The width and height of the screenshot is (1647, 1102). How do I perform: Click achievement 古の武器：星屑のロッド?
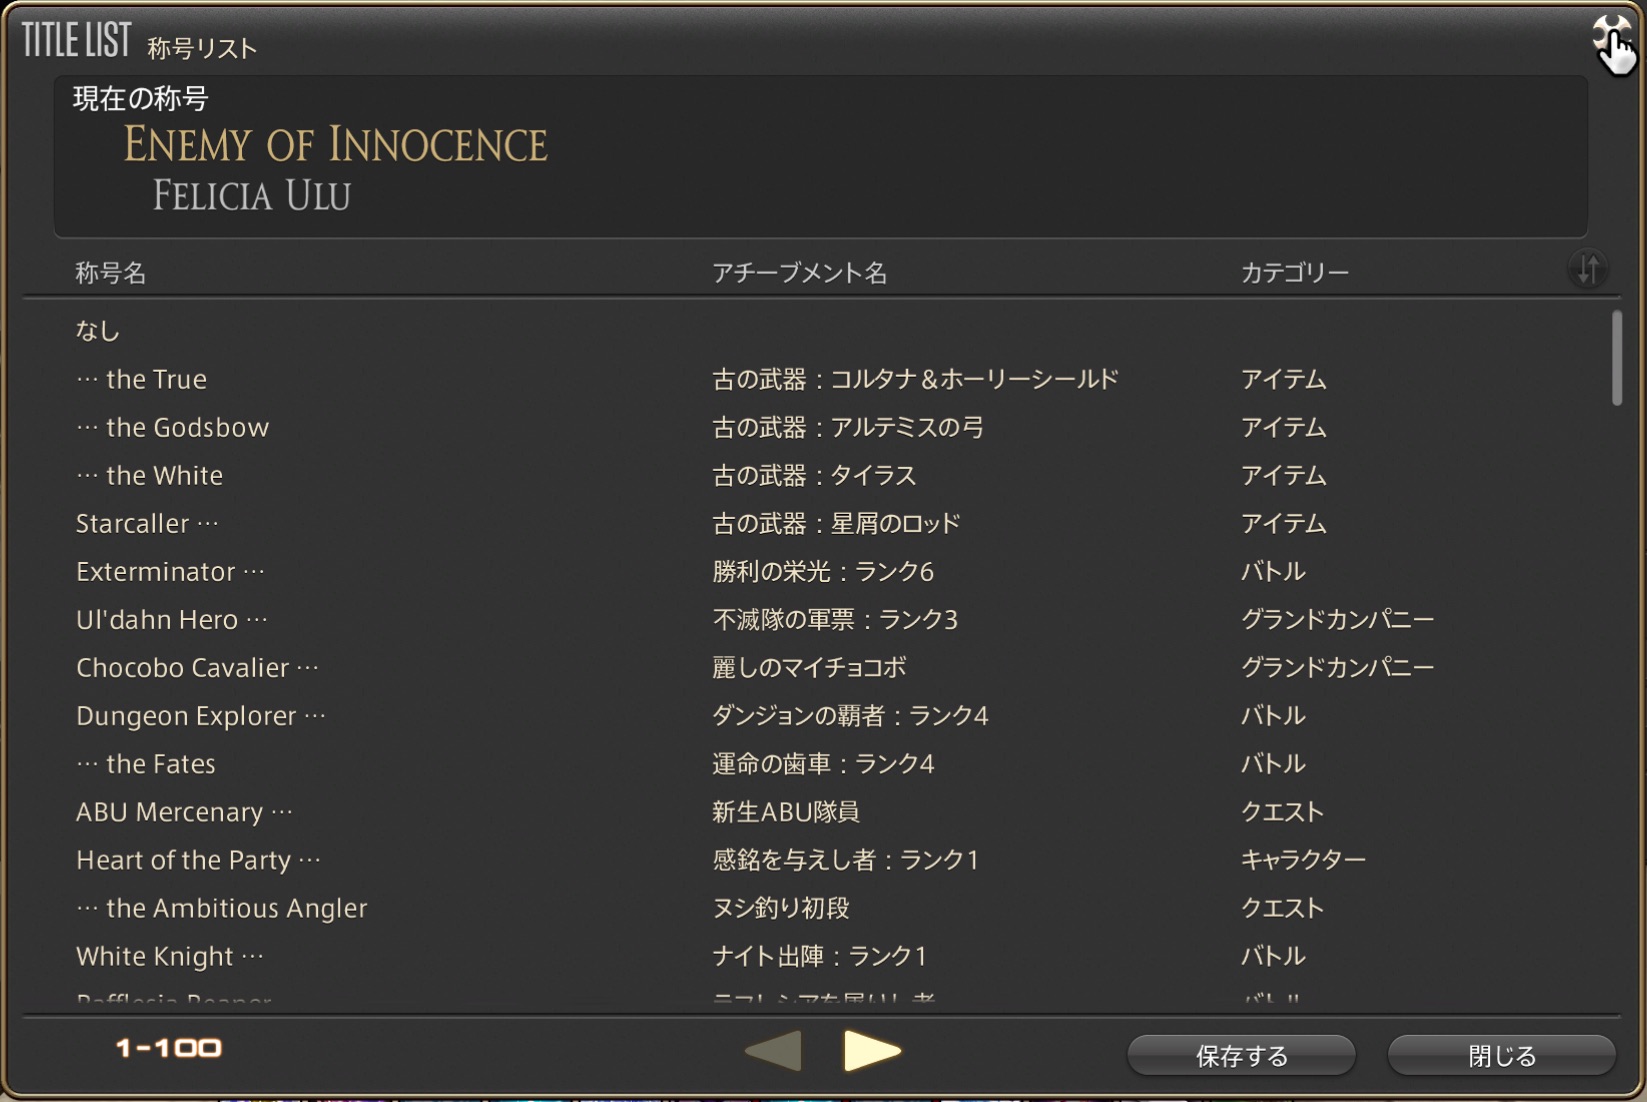coord(836,523)
